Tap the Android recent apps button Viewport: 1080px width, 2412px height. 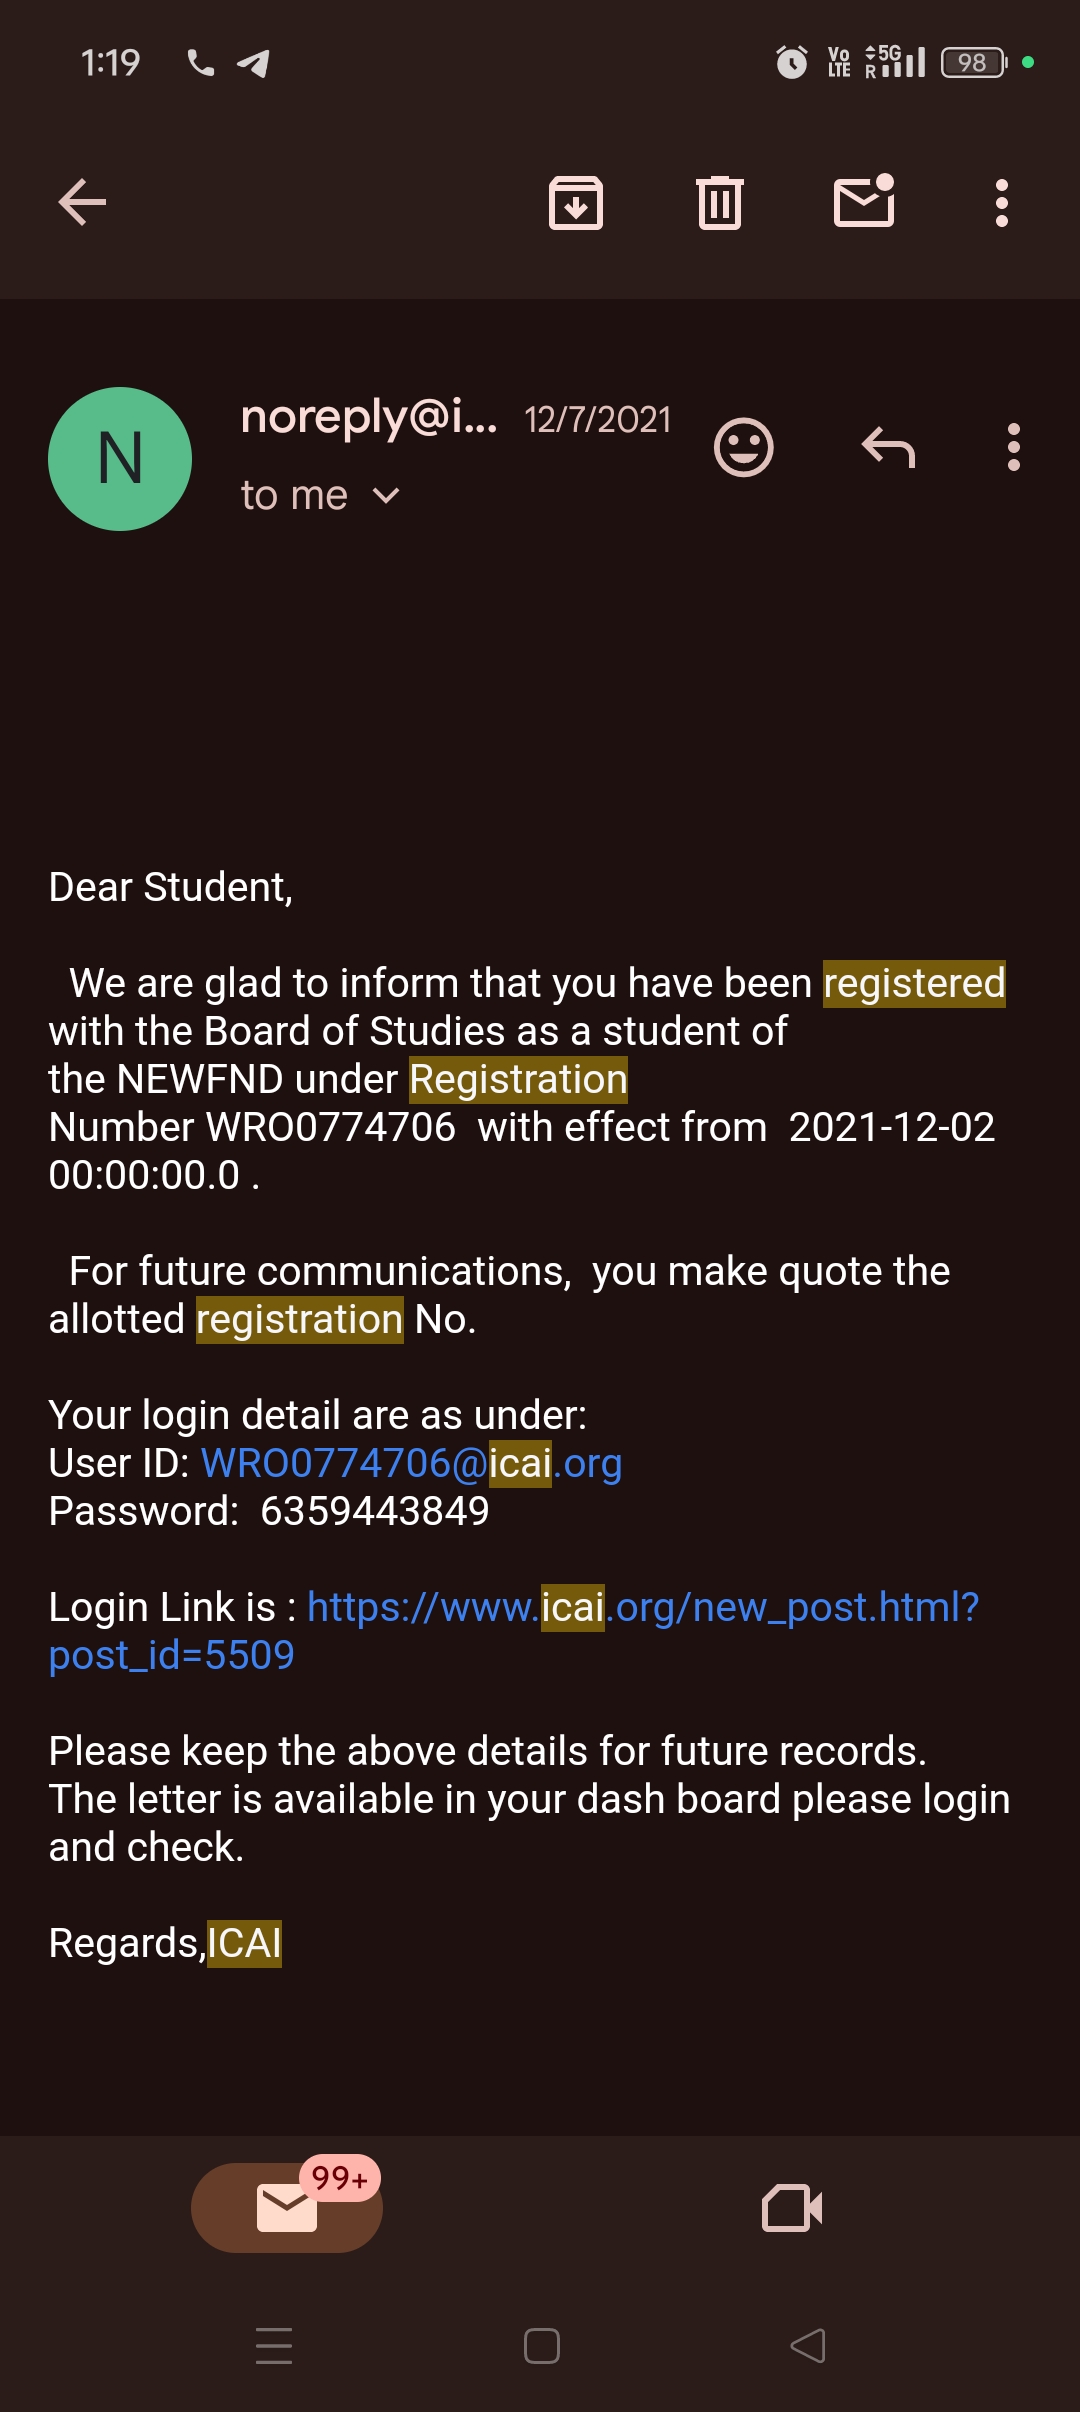tap(273, 2346)
